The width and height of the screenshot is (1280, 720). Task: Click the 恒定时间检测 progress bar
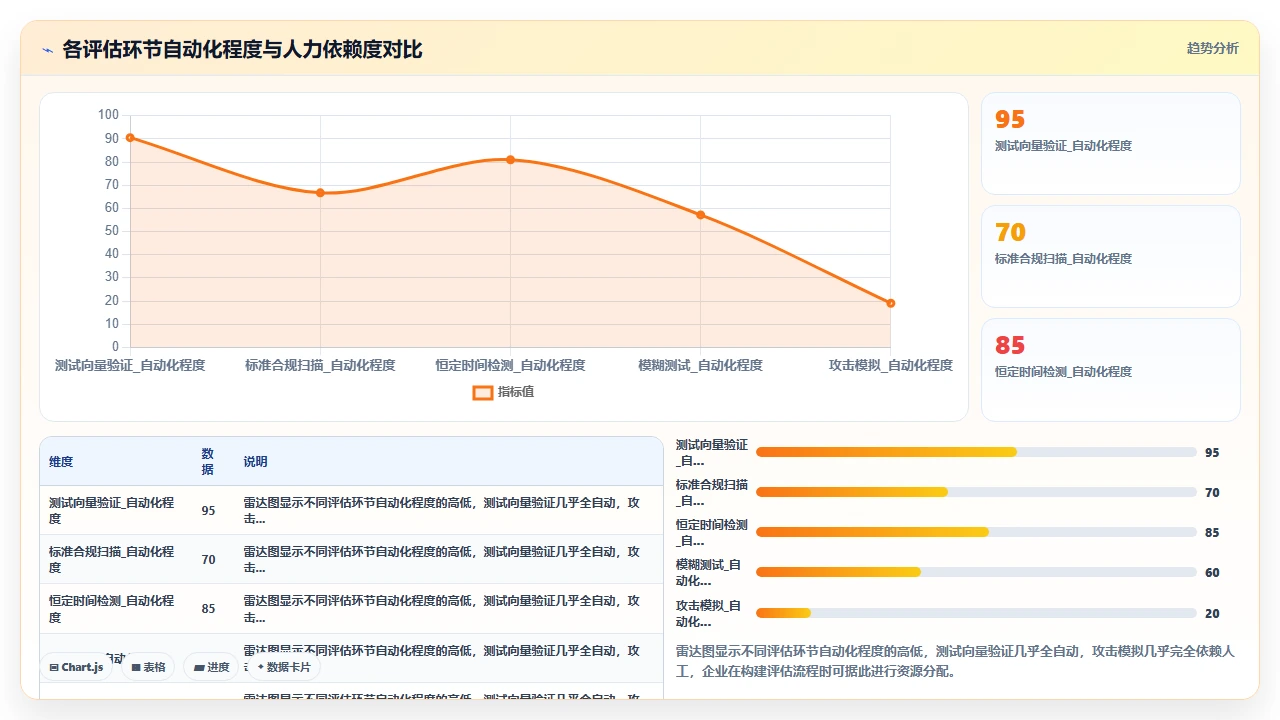click(x=976, y=532)
